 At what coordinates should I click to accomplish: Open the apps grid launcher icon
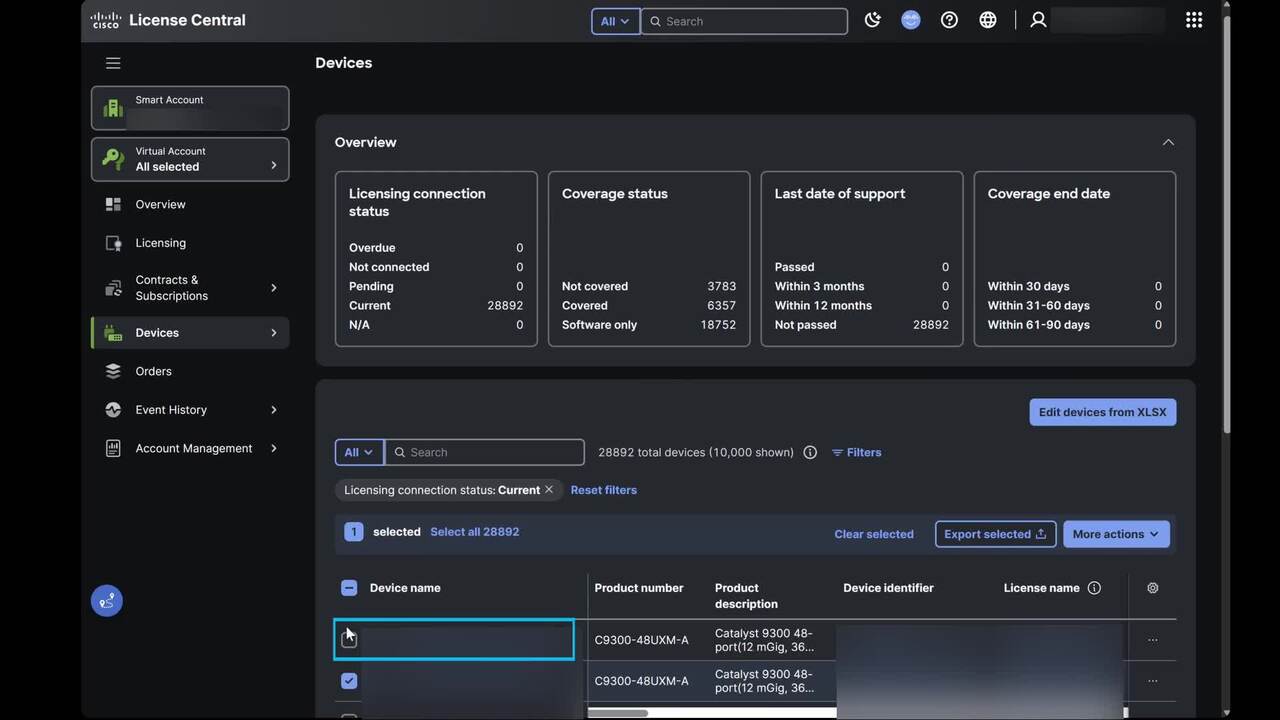1193,20
